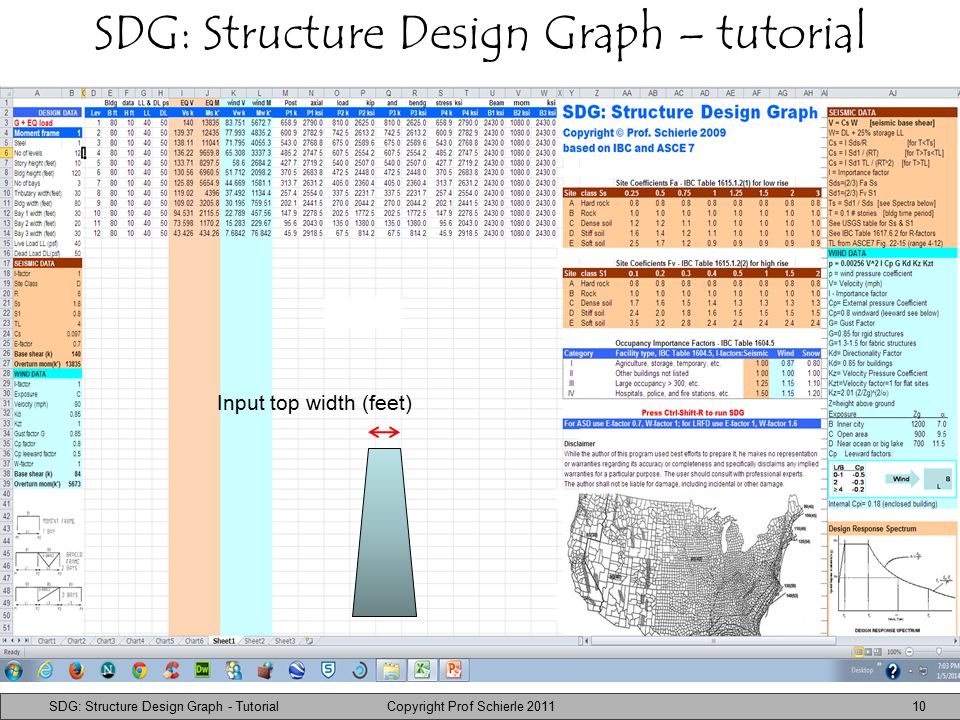960x720 pixels.
Task: Click horizontal scrollbar right arrow
Action: click(x=956, y=641)
